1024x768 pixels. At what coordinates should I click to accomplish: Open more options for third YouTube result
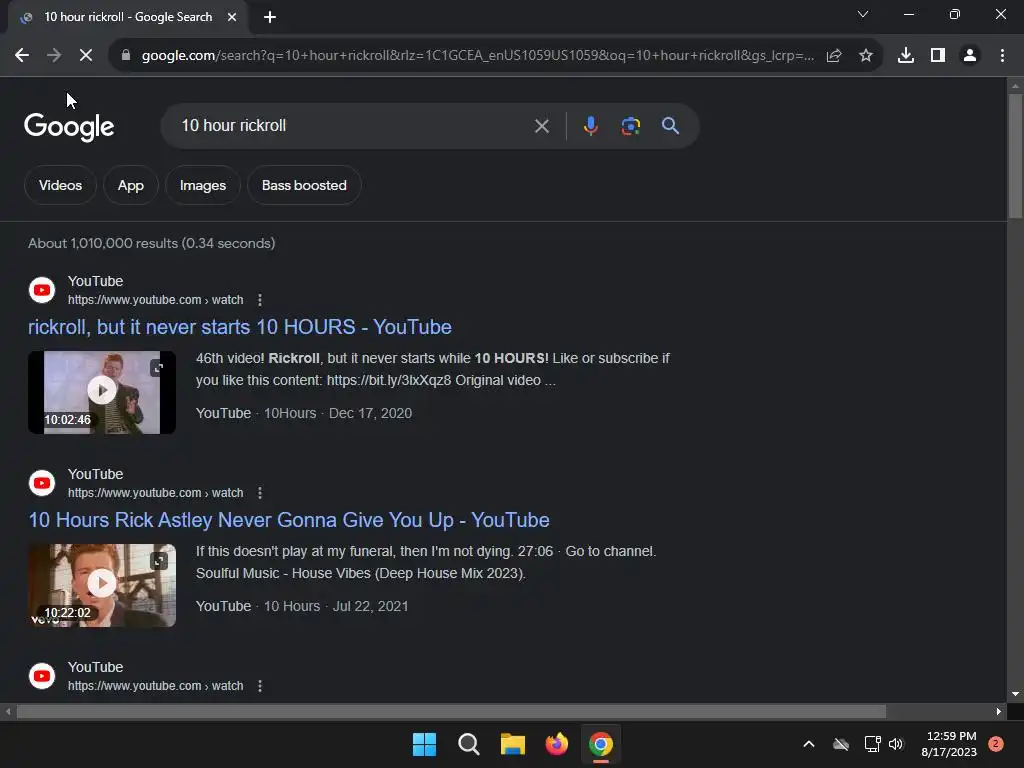click(x=260, y=686)
